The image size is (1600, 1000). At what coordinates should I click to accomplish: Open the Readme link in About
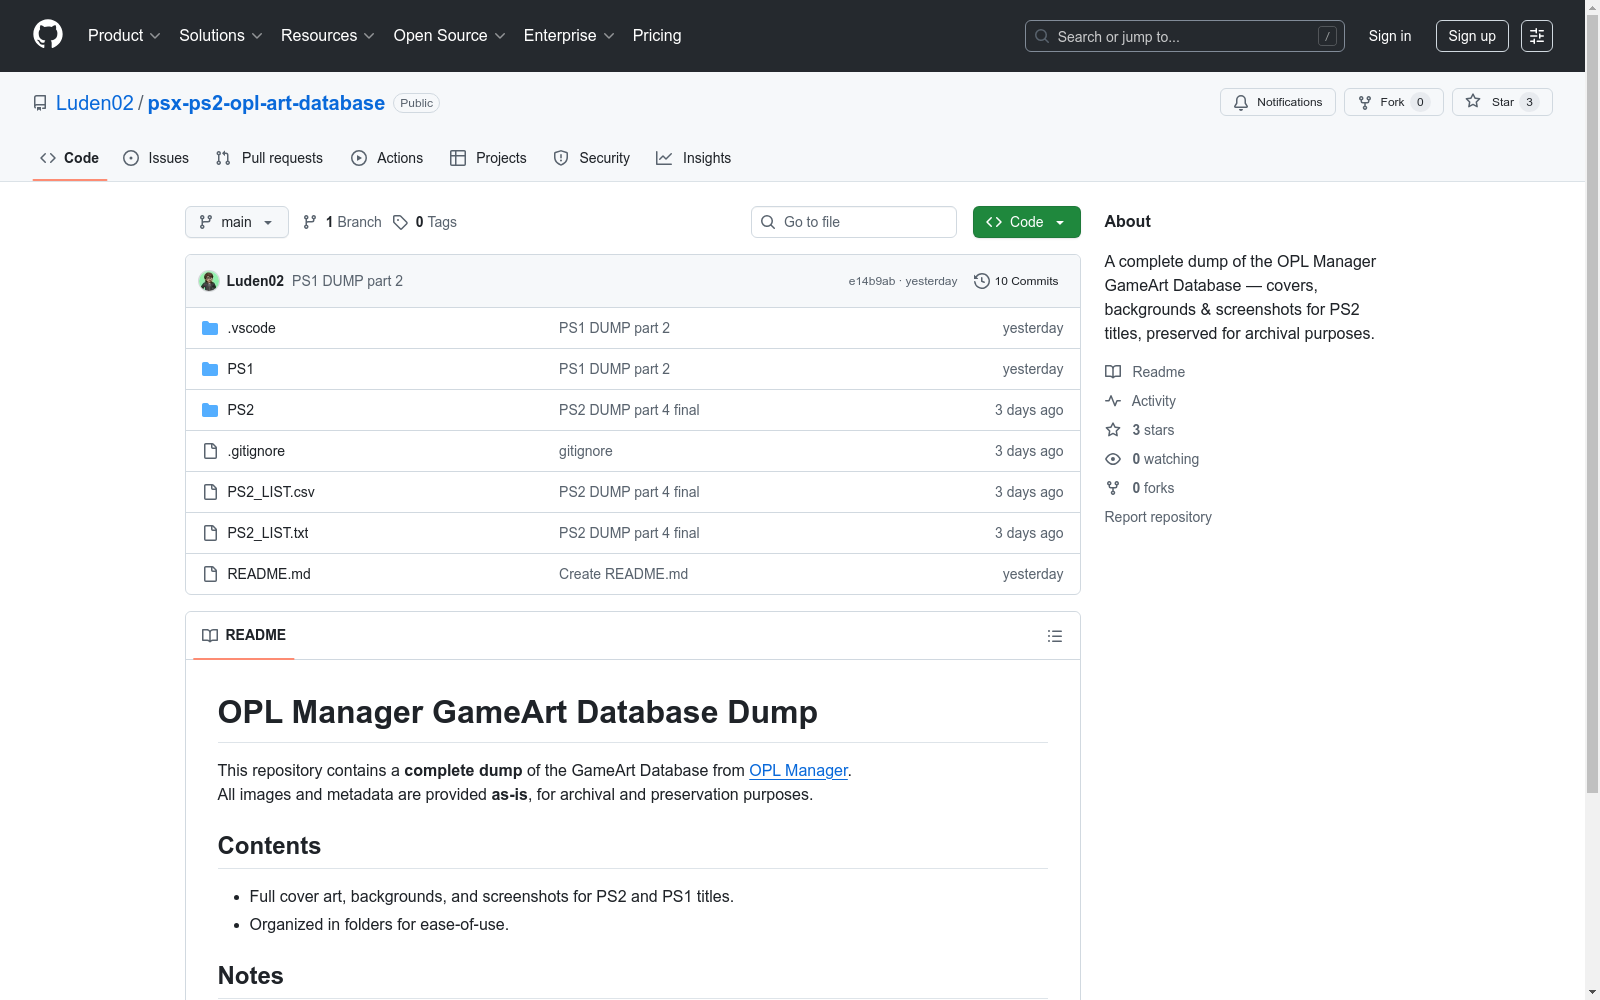pyautogui.click(x=1145, y=372)
